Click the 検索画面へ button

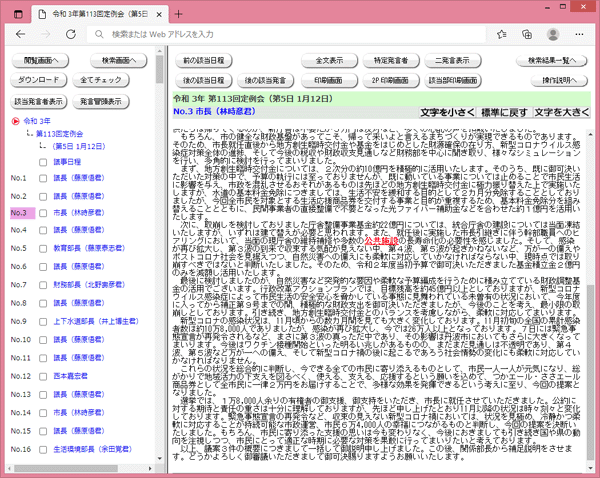coord(119,60)
